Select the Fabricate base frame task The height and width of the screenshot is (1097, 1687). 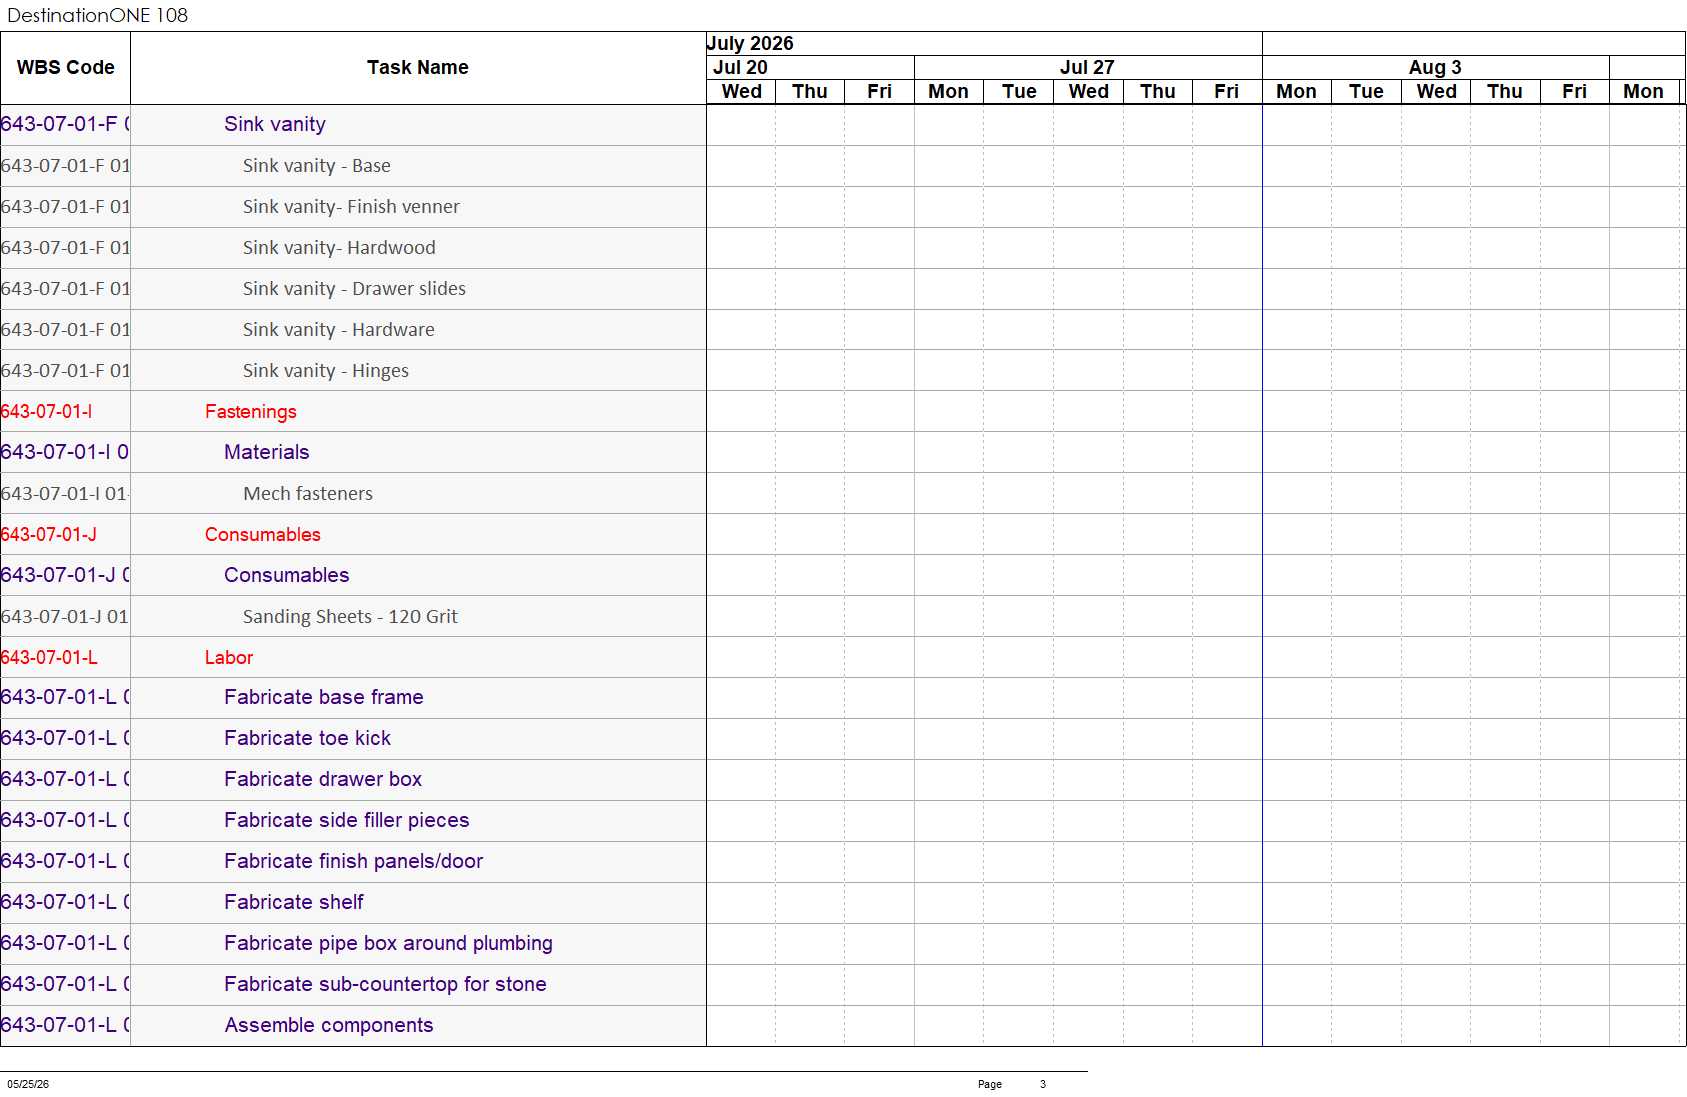pyautogui.click(x=324, y=697)
